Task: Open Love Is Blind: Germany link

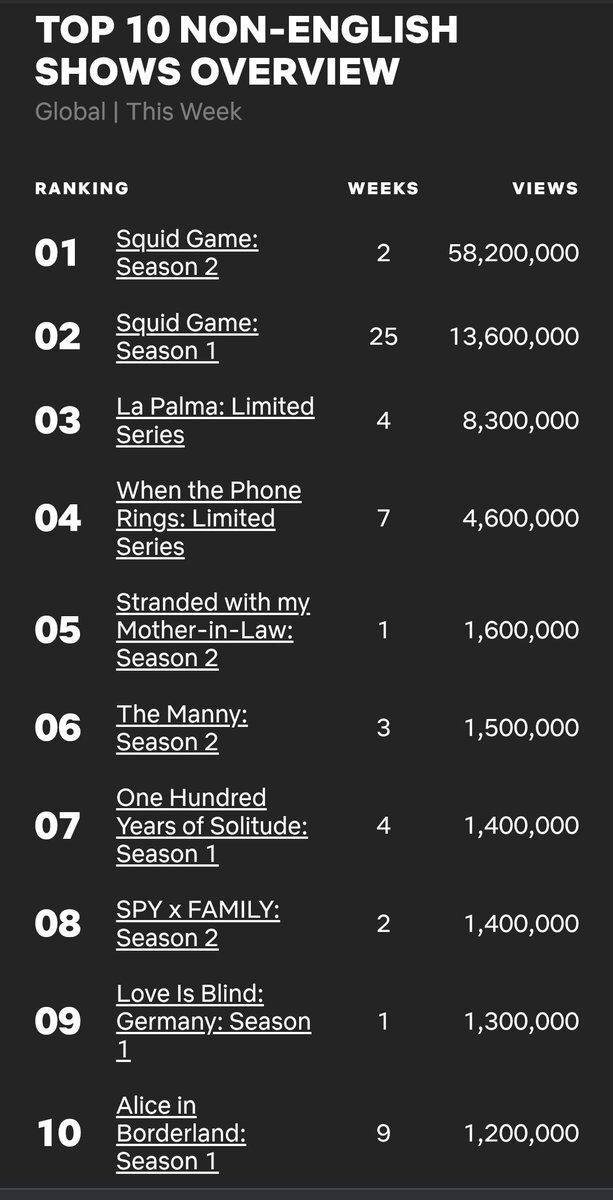Action: pos(213,1022)
